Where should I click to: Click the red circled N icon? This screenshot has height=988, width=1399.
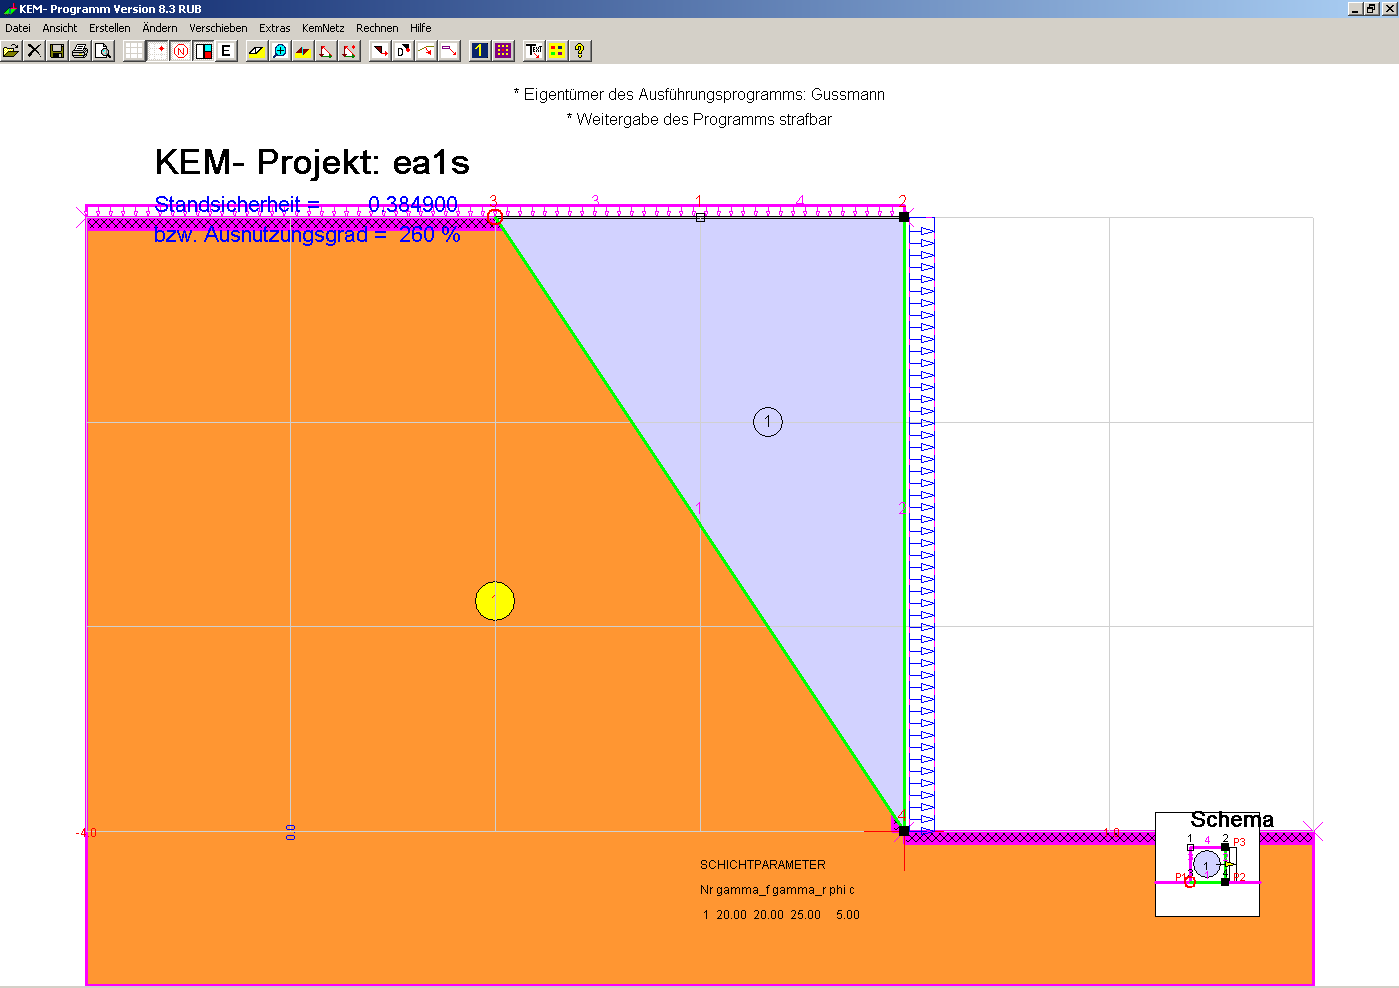pyautogui.click(x=180, y=50)
